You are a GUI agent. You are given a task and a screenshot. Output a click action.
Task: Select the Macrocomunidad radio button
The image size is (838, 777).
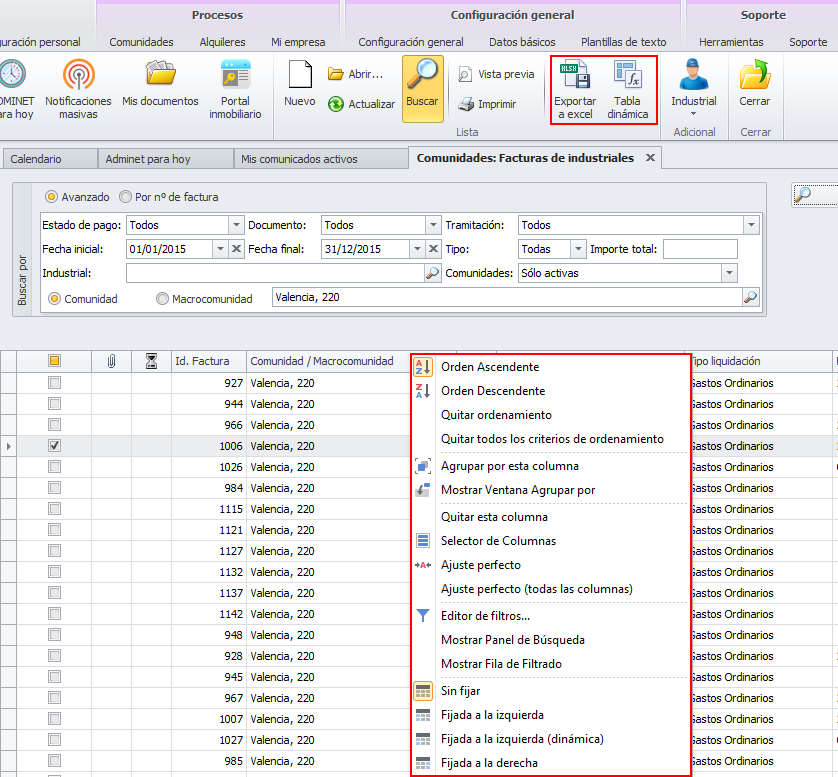click(x=162, y=298)
